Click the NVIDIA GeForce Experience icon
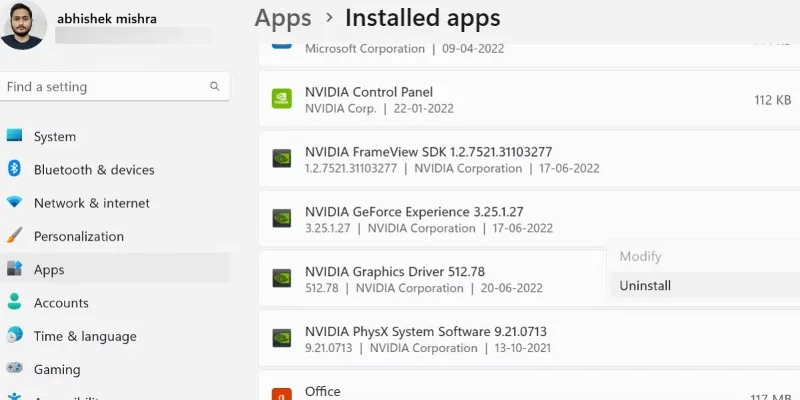The image size is (800, 400). pos(282,218)
